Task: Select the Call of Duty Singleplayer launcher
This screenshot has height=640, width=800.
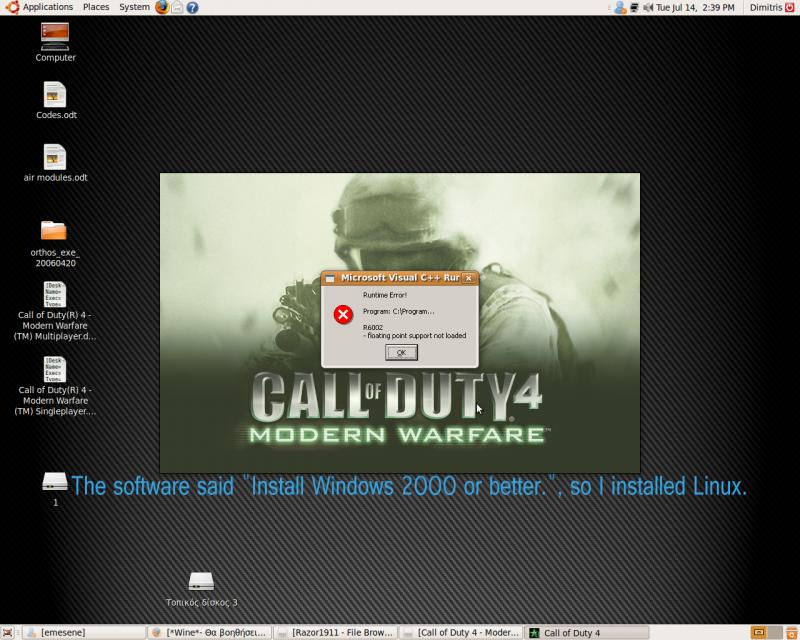Action: coord(55,386)
